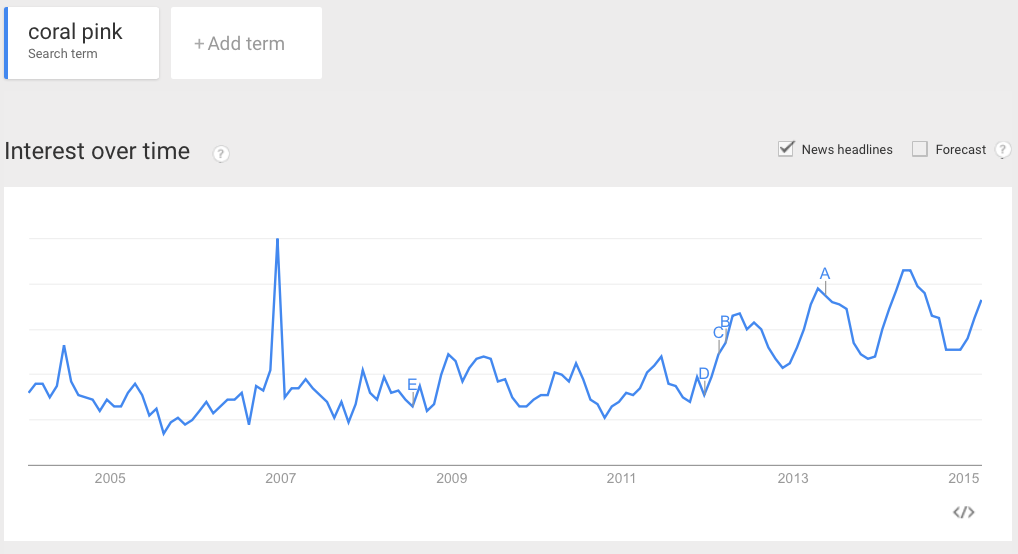Click the 2009 year axis label
The image size is (1018, 554).
pos(451,479)
